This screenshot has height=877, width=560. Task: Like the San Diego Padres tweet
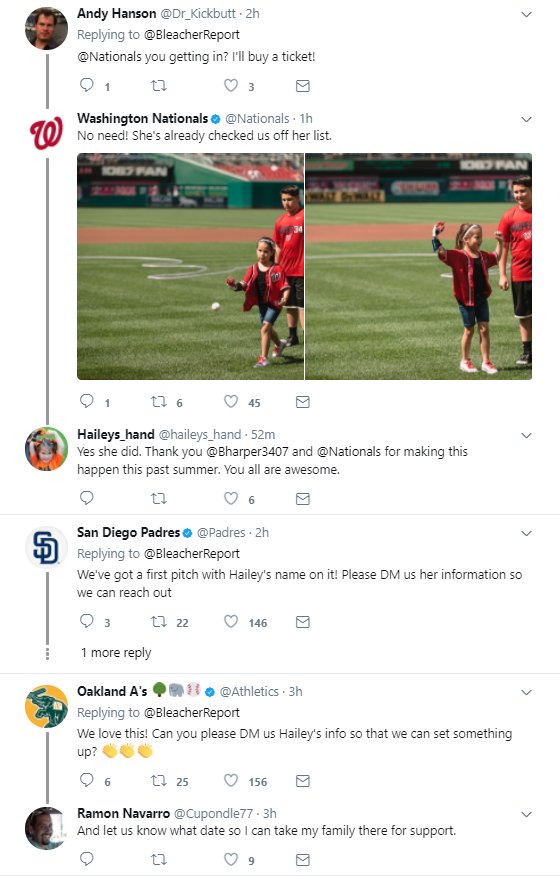[x=231, y=621]
